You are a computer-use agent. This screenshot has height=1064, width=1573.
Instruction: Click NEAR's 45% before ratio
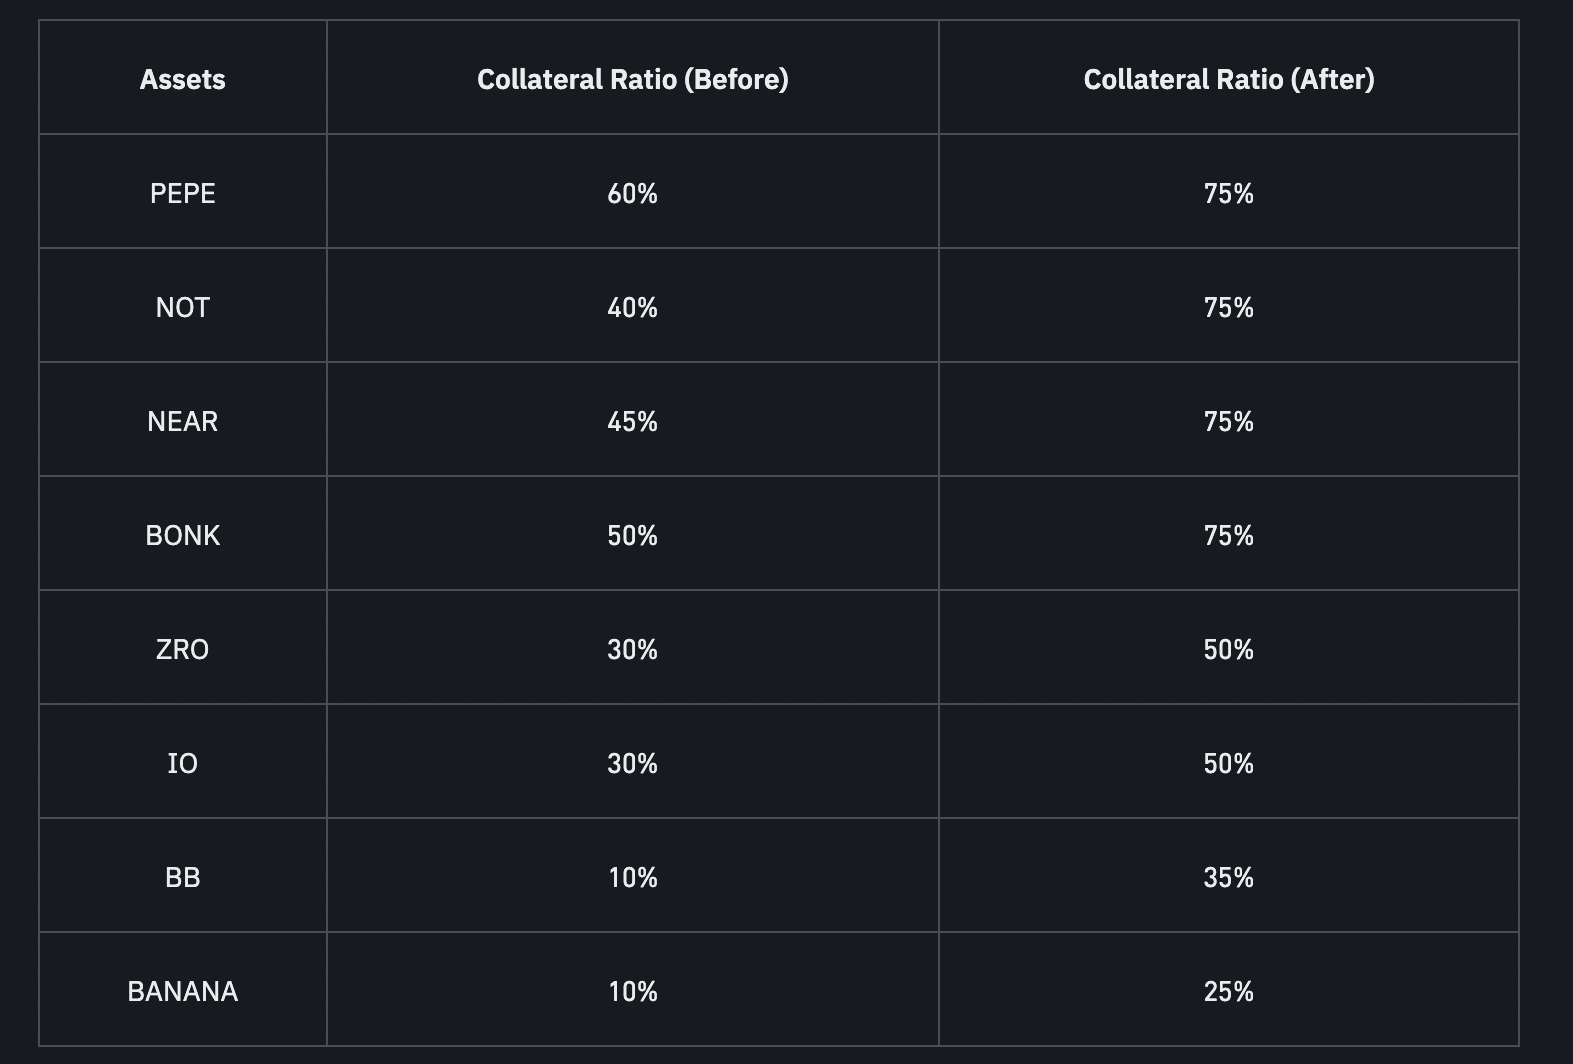coord(632,421)
